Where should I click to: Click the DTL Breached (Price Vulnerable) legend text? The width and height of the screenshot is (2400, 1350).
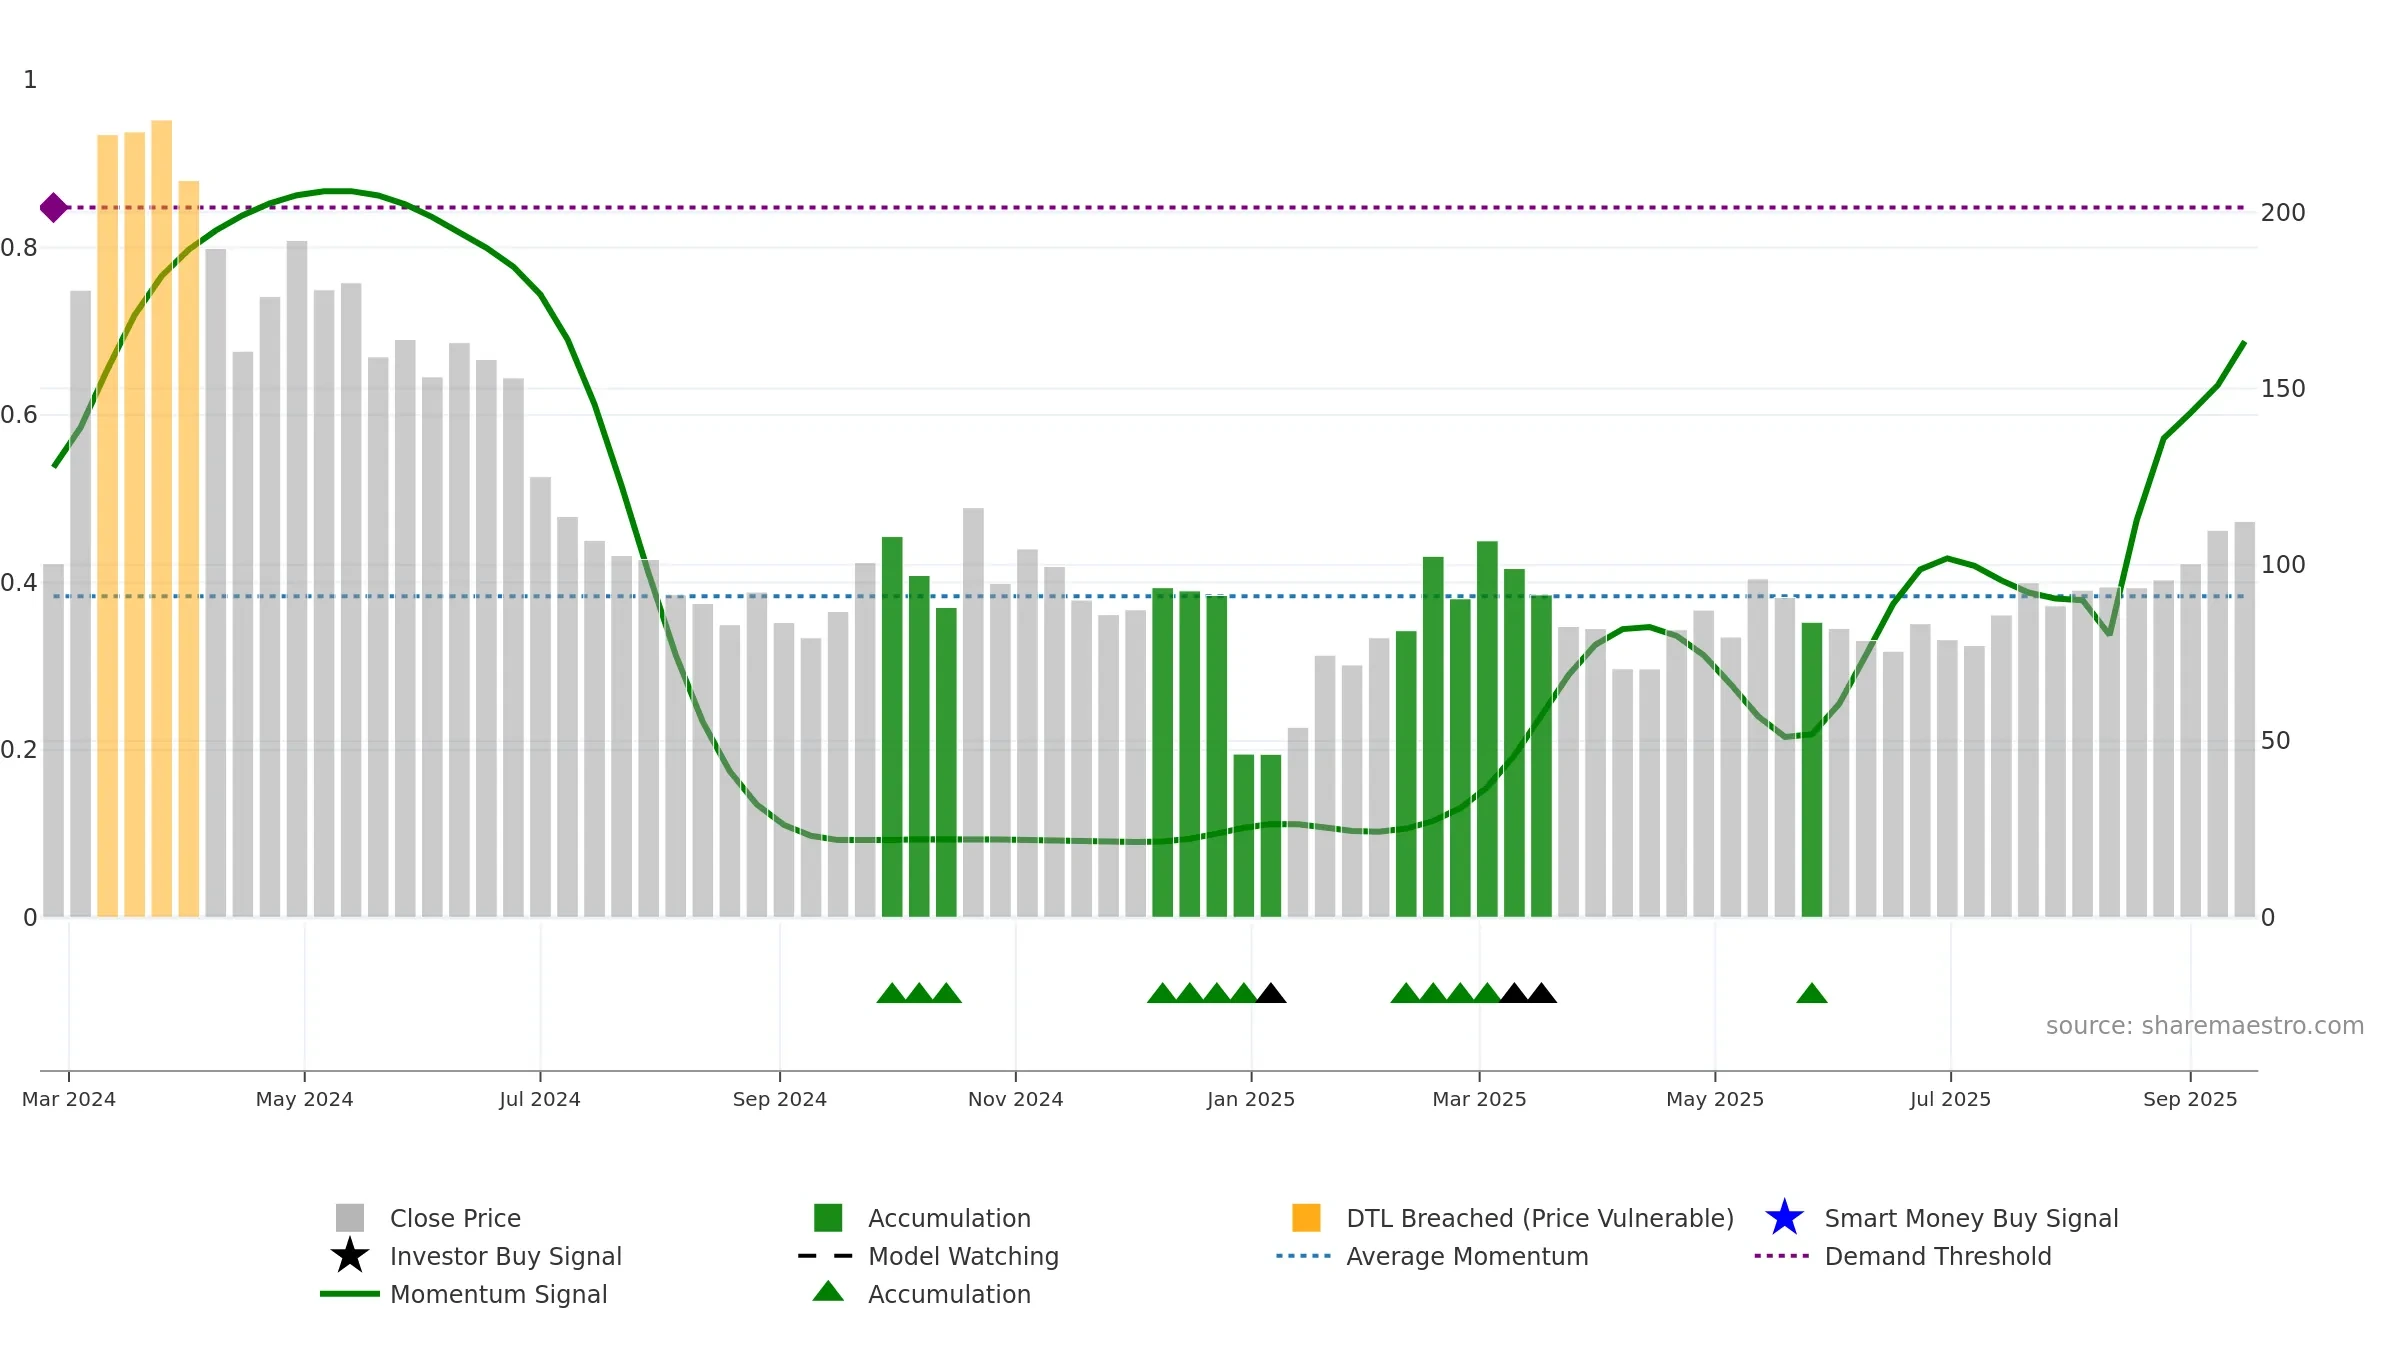coord(1540,1218)
